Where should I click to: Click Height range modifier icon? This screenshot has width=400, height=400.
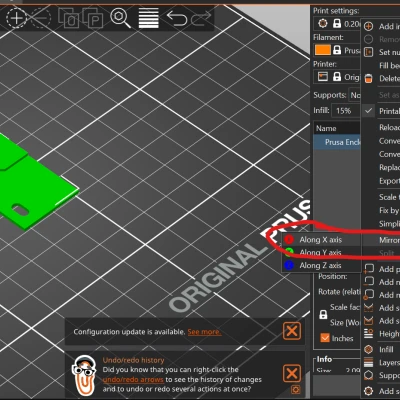click(x=368, y=333)
